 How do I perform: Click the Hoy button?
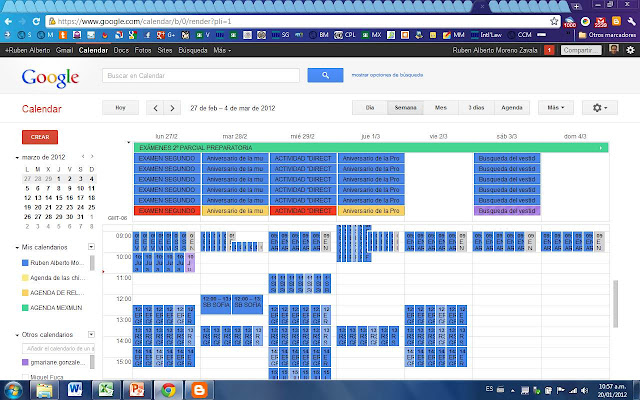120,108
